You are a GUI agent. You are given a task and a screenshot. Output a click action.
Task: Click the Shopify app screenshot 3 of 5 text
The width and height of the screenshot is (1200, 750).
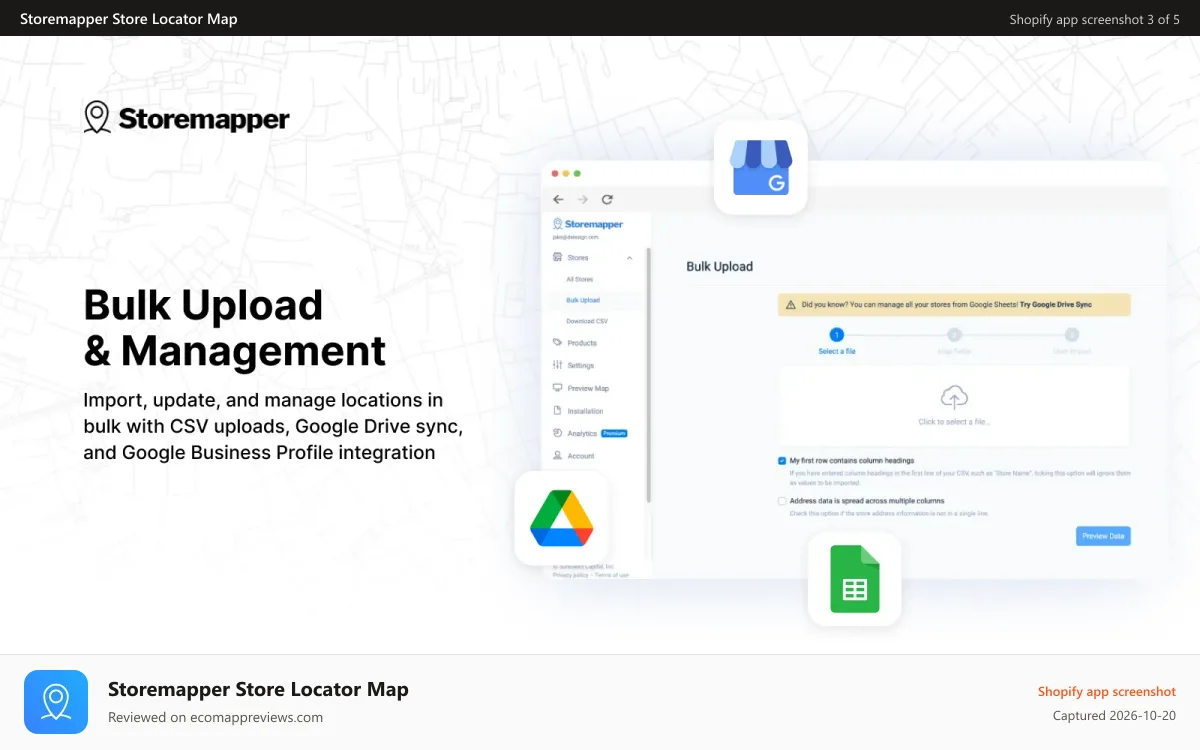[1095, 19]
